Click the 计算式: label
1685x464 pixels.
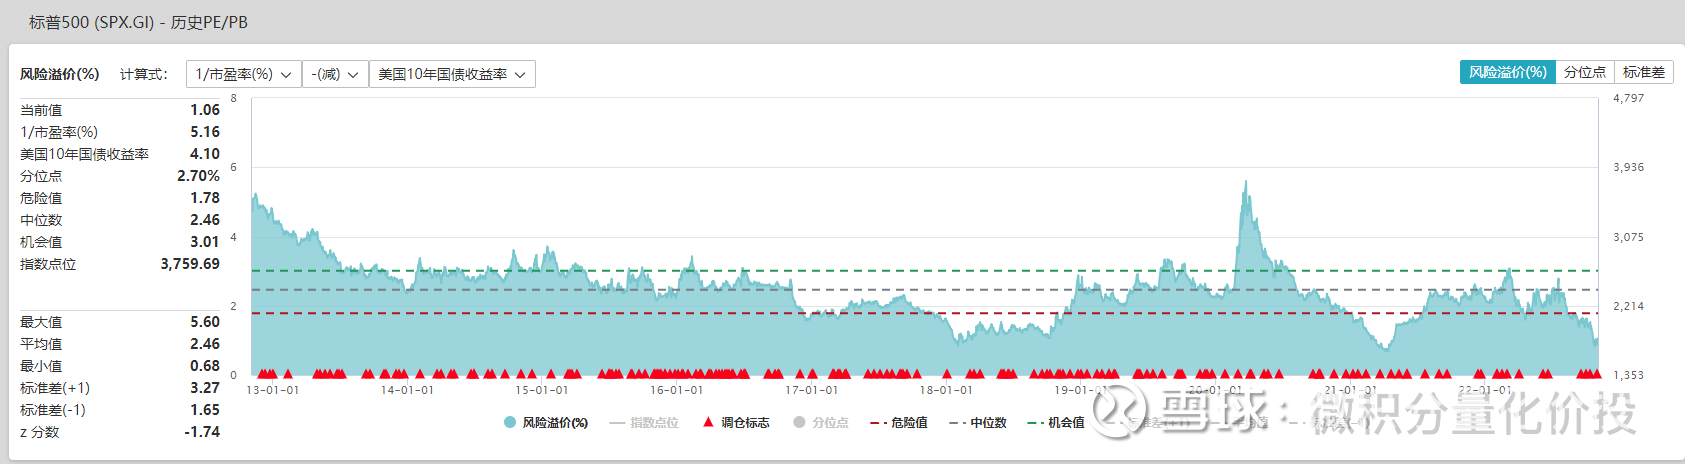pyautogui.click(x=144, y=74)
